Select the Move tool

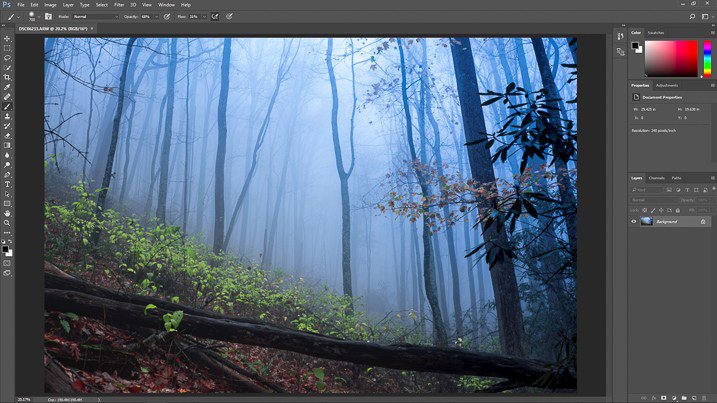click(7, 38)
